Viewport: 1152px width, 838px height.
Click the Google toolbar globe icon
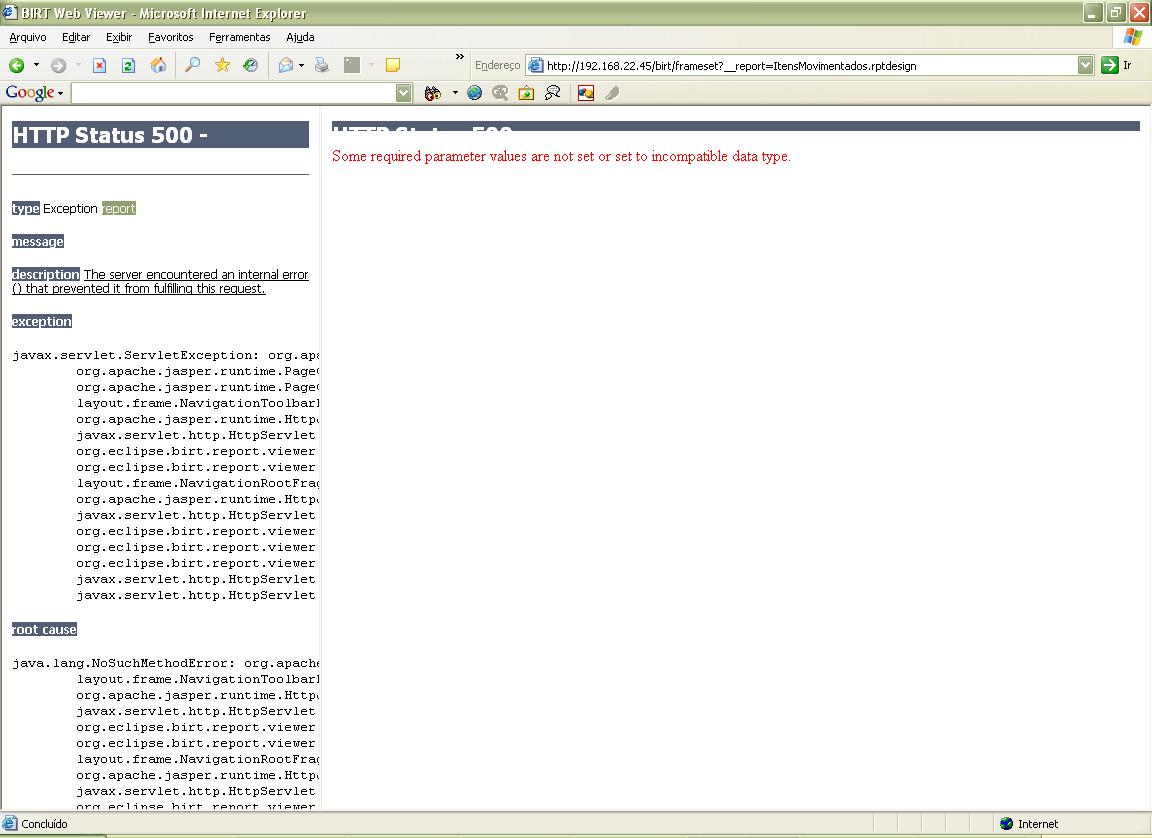pyautogui.click(x=475, y=93)
